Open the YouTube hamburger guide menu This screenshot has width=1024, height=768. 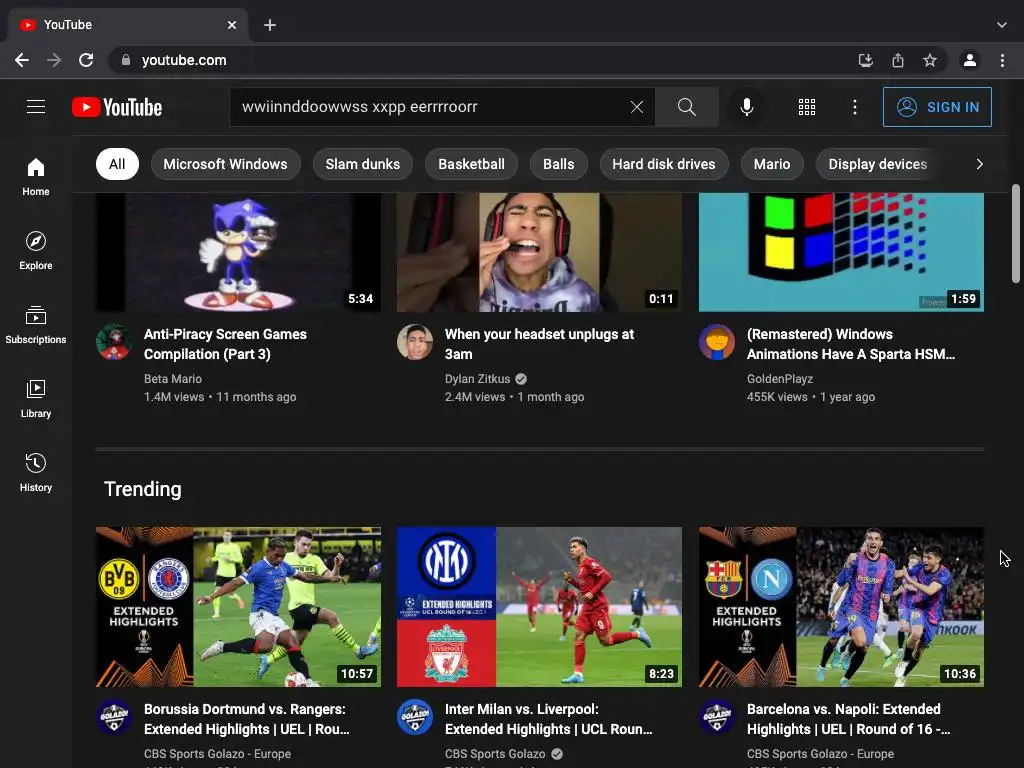pos(36,106)
